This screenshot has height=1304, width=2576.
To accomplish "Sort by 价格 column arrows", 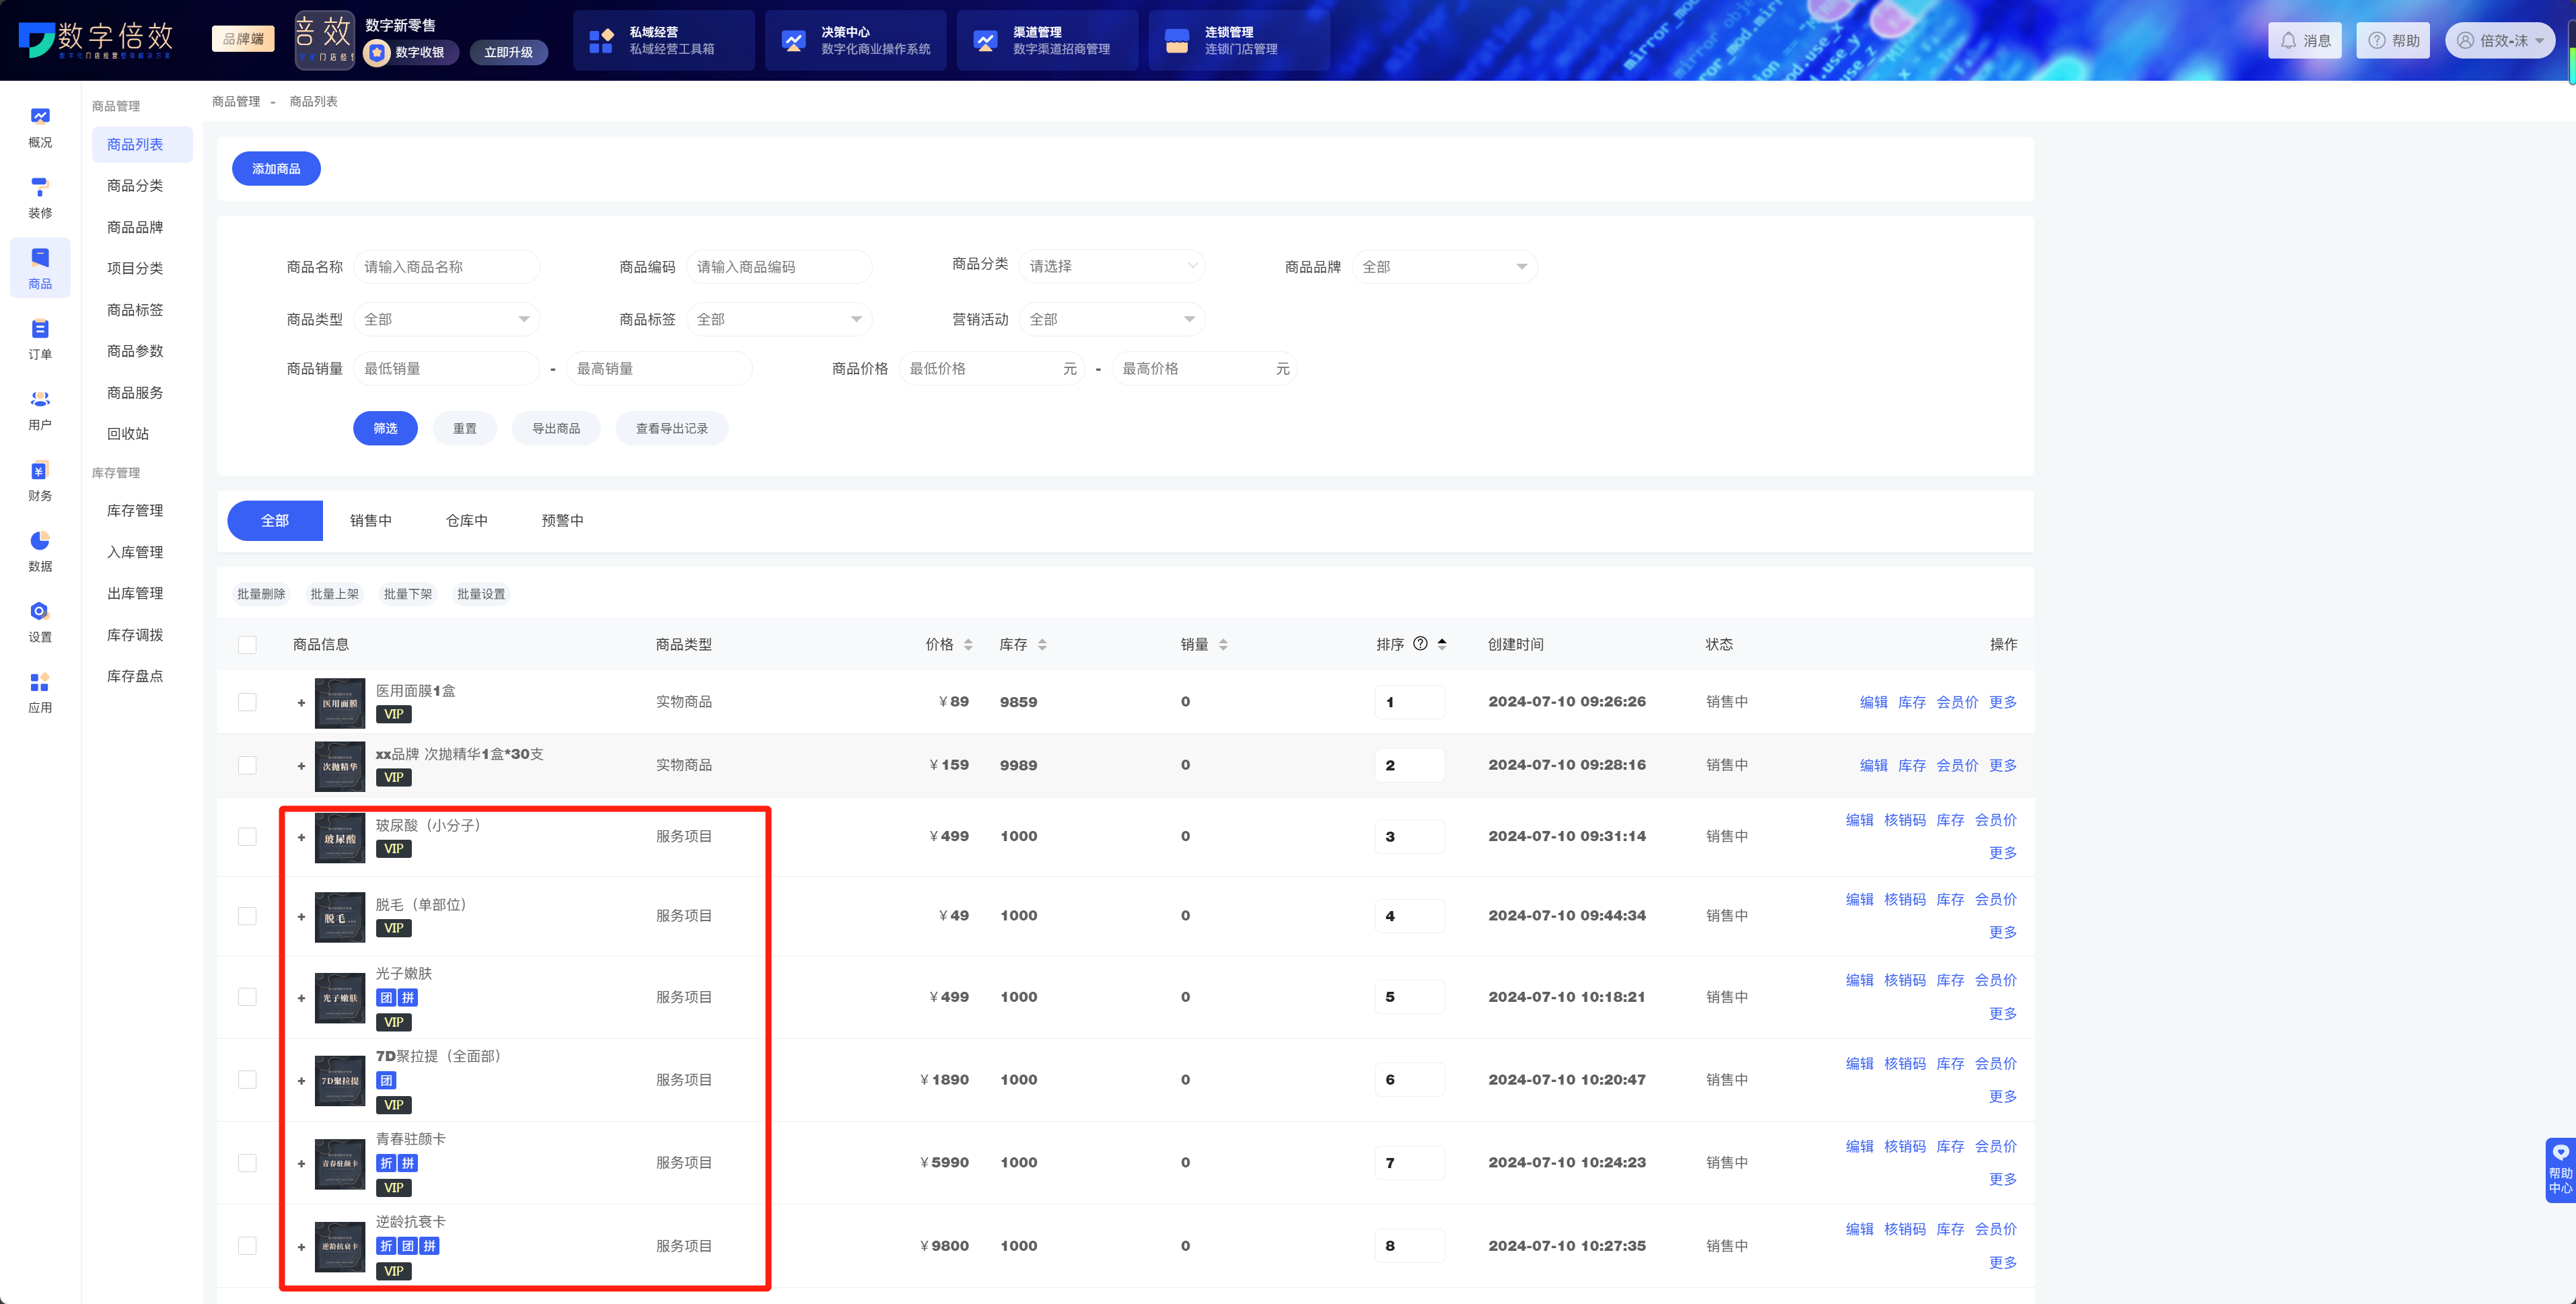I will coord(968,645).
